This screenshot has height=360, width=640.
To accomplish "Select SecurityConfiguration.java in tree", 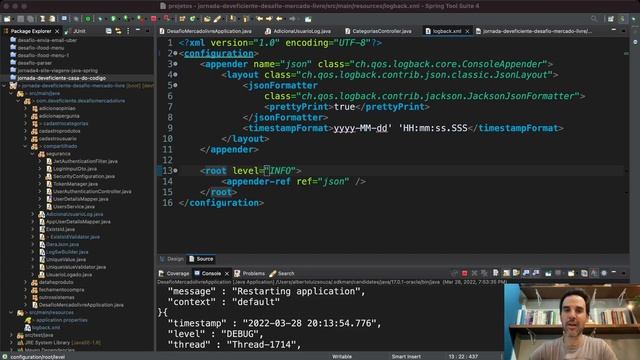I will [x=84, y=176].
